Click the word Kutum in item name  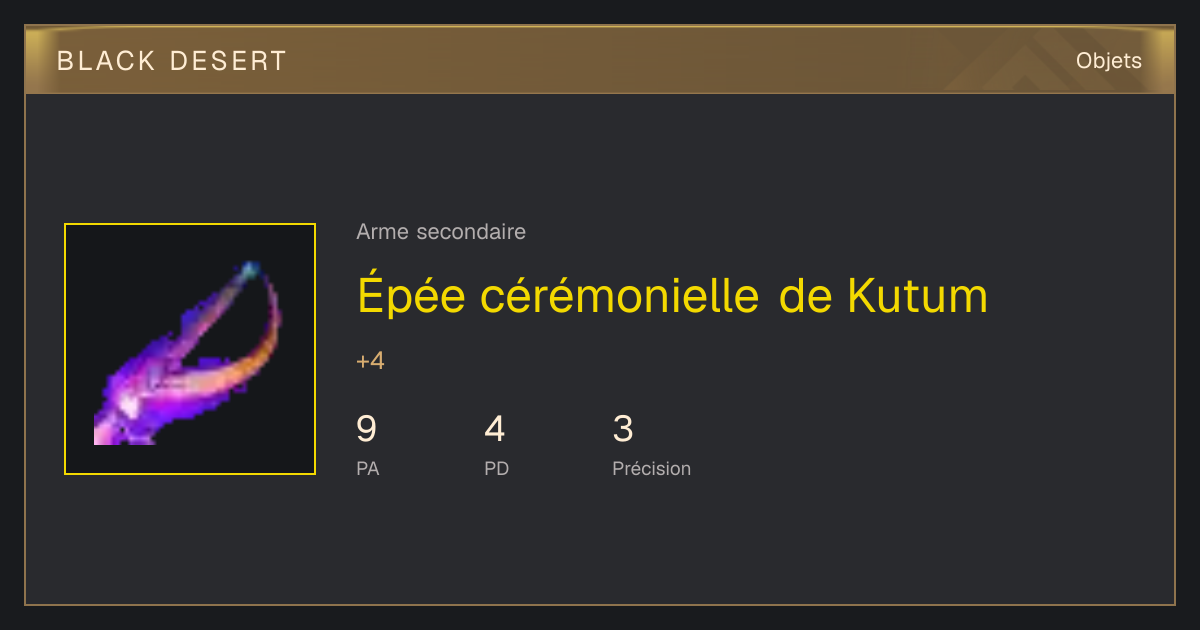917,296
